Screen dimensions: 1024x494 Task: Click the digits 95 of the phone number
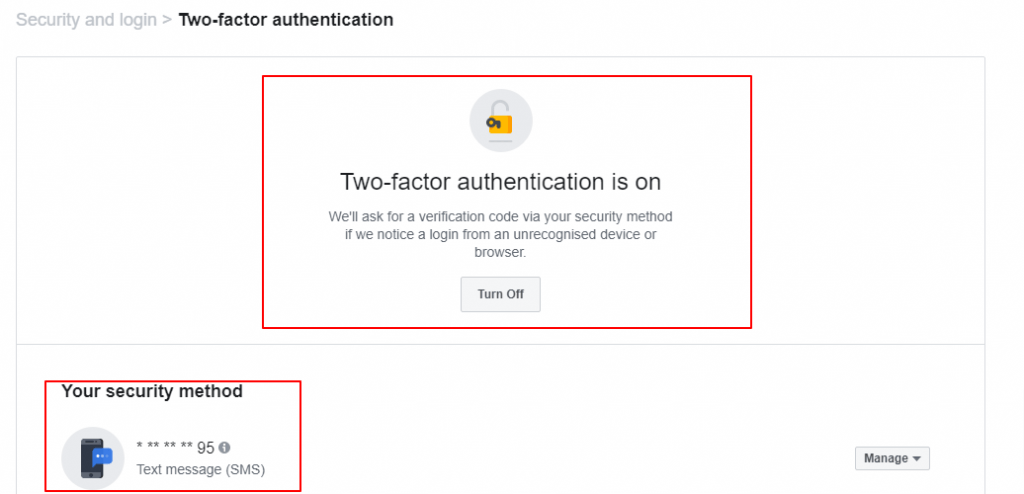206,448
